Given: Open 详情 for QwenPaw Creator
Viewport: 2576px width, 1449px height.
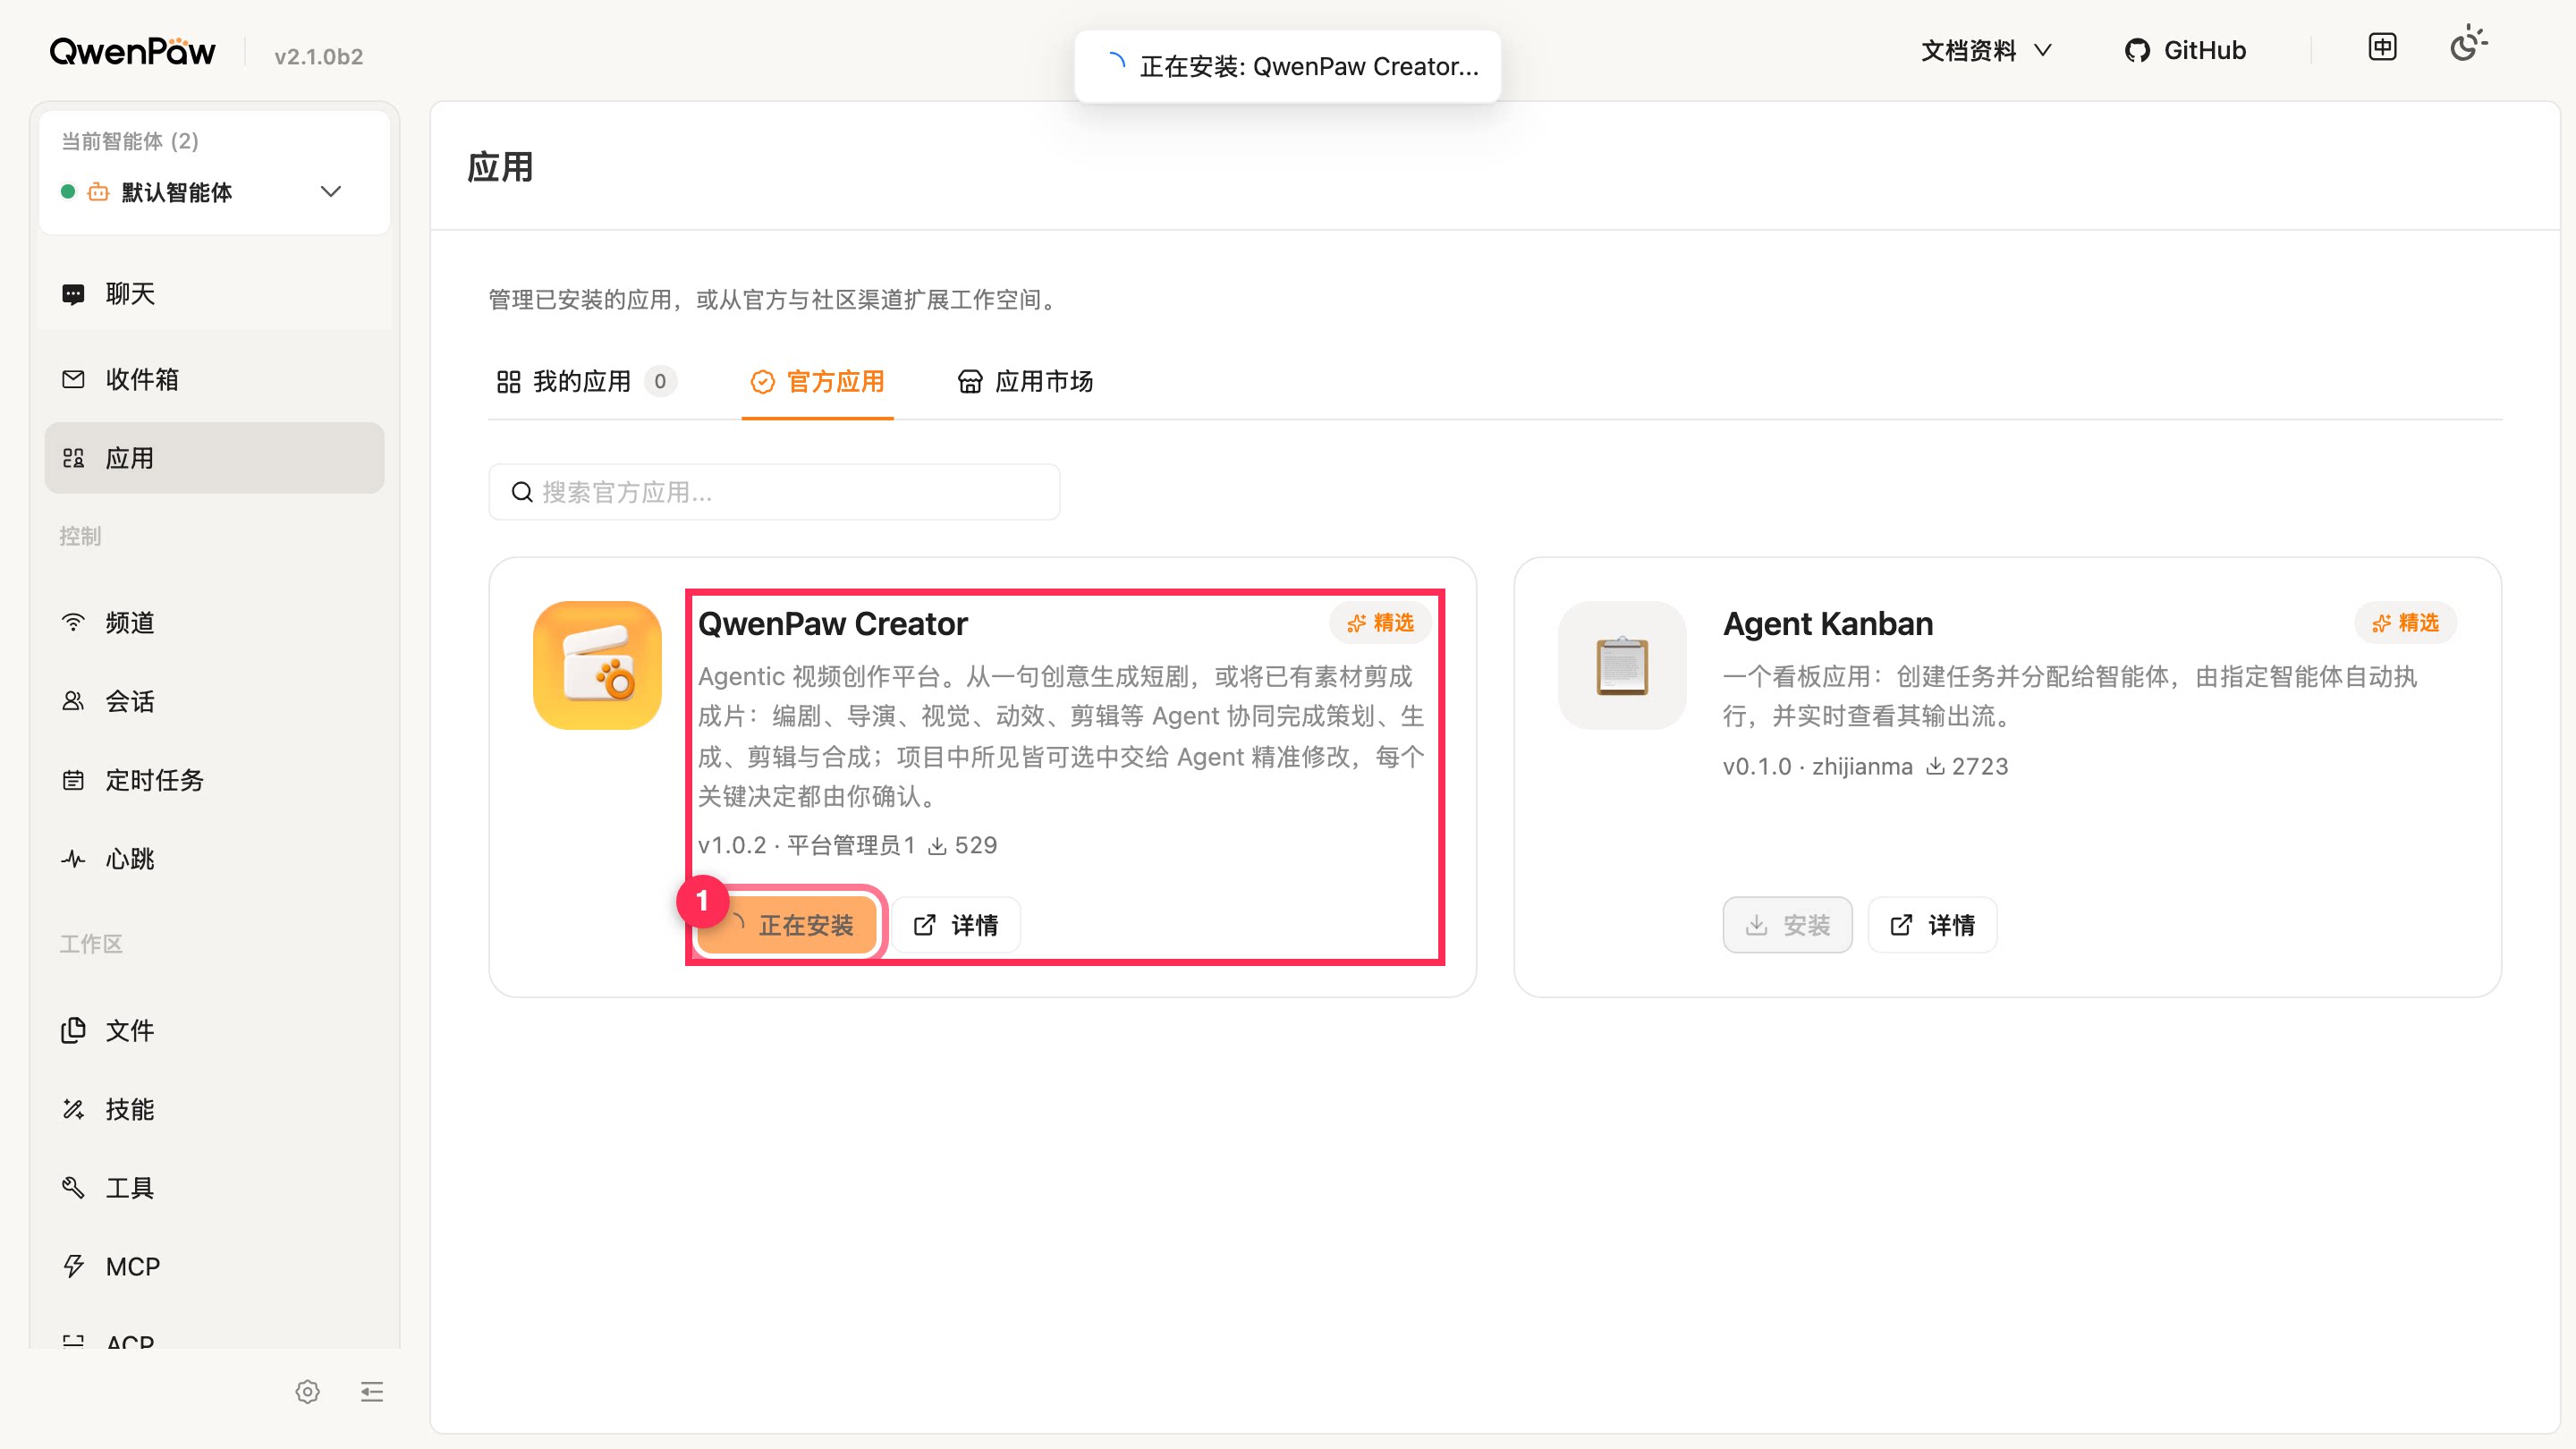Looking at the screenshot, I should click(956, 925).
